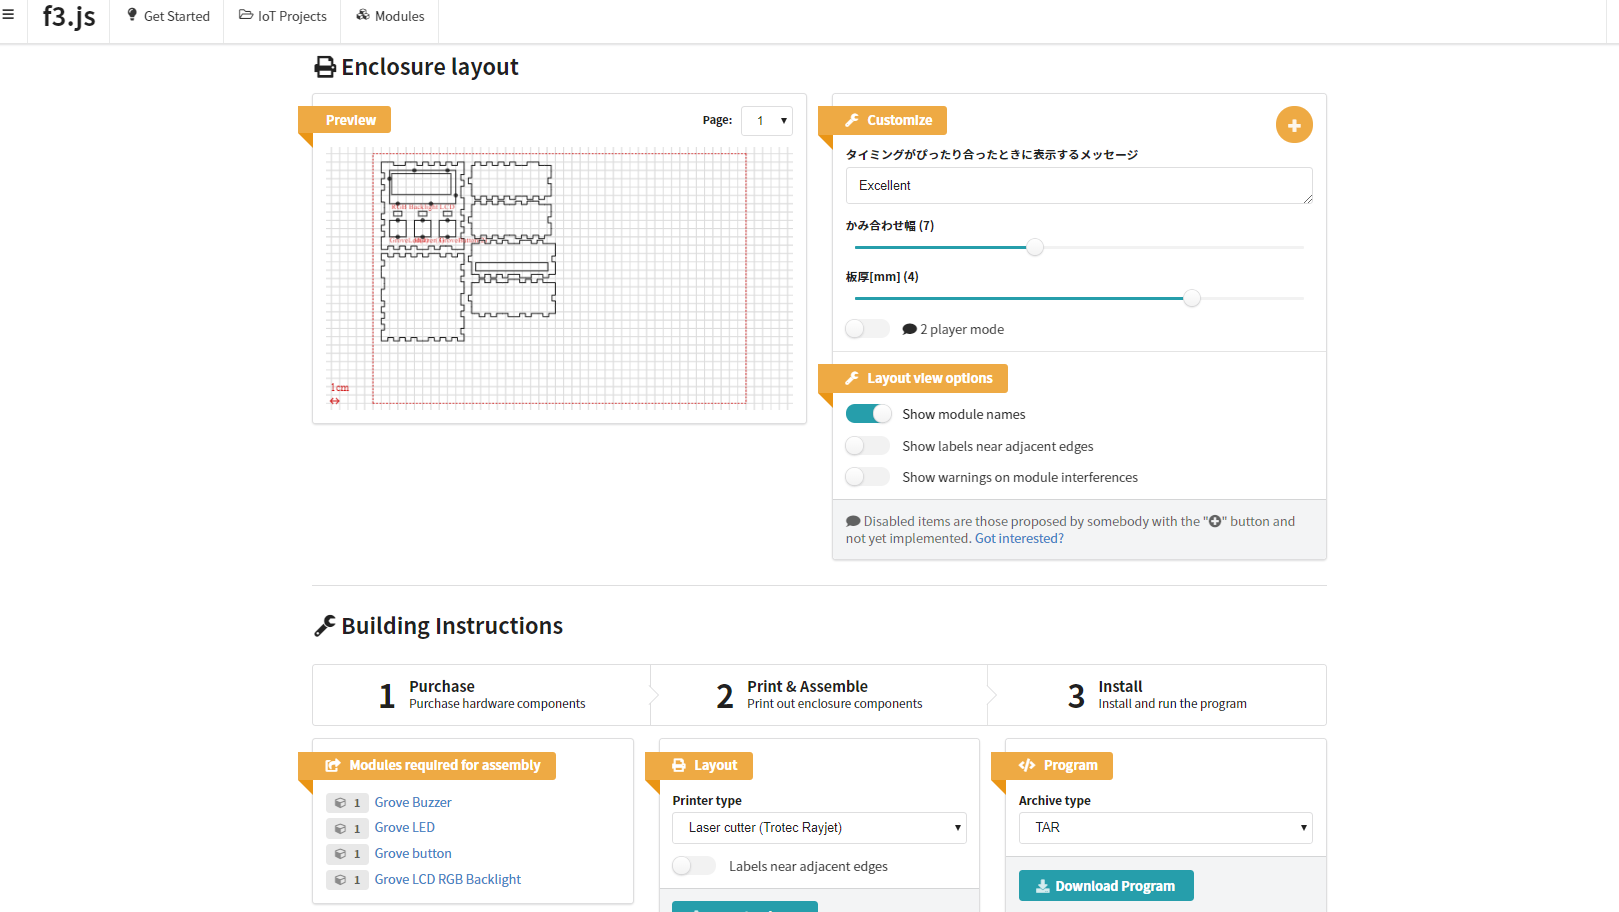Screen dimensions: 1619x912
Task: Click the cube icon beside Grove Buzzer
Action: point(340,803)
